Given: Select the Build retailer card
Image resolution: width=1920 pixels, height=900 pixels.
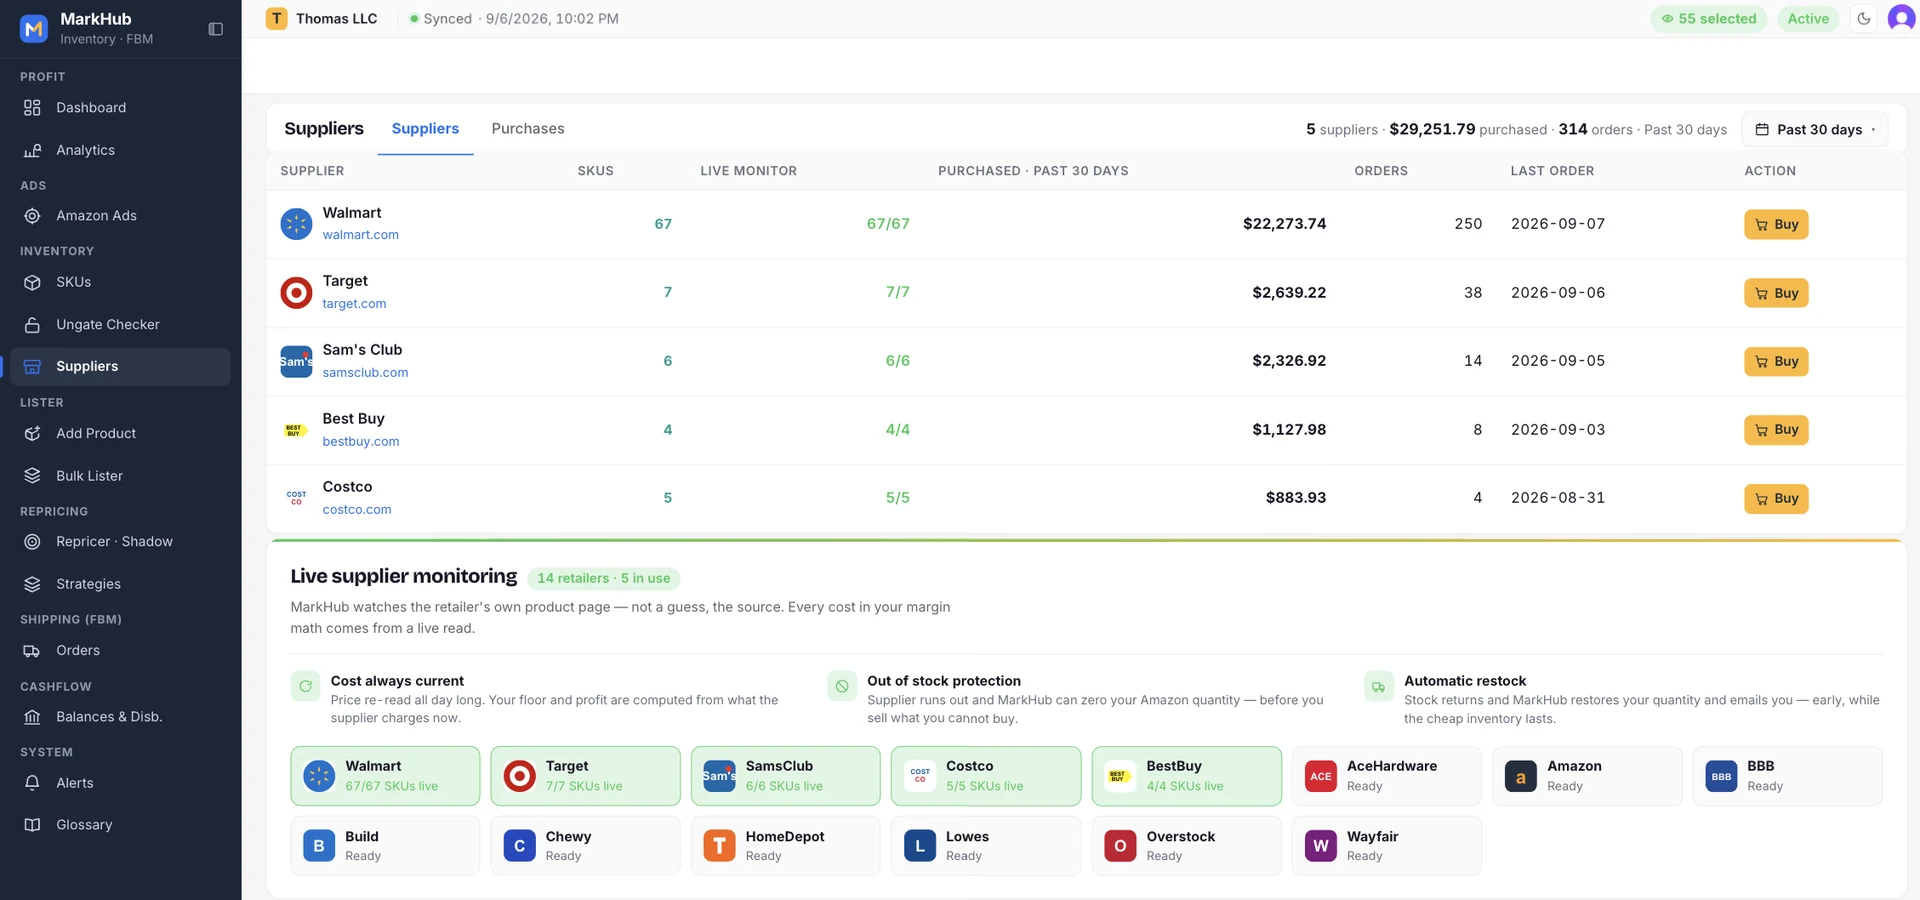Looking at the screenshot, I should point(385,846).
